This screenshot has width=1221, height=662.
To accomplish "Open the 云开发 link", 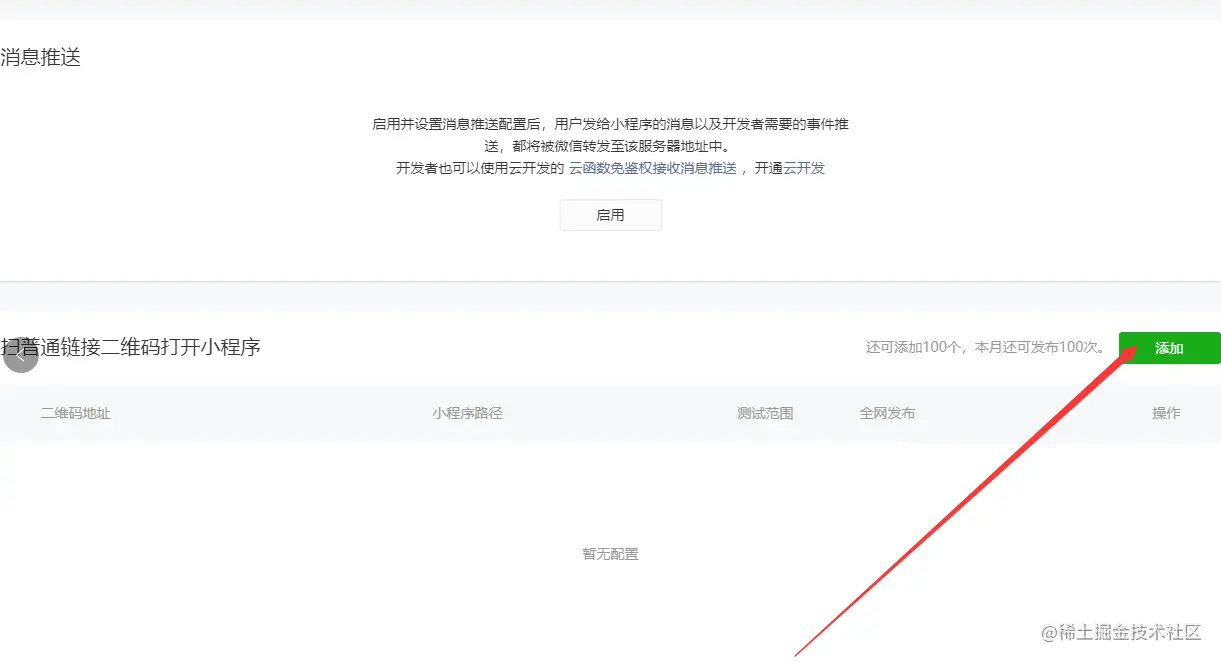I will 804,169.
